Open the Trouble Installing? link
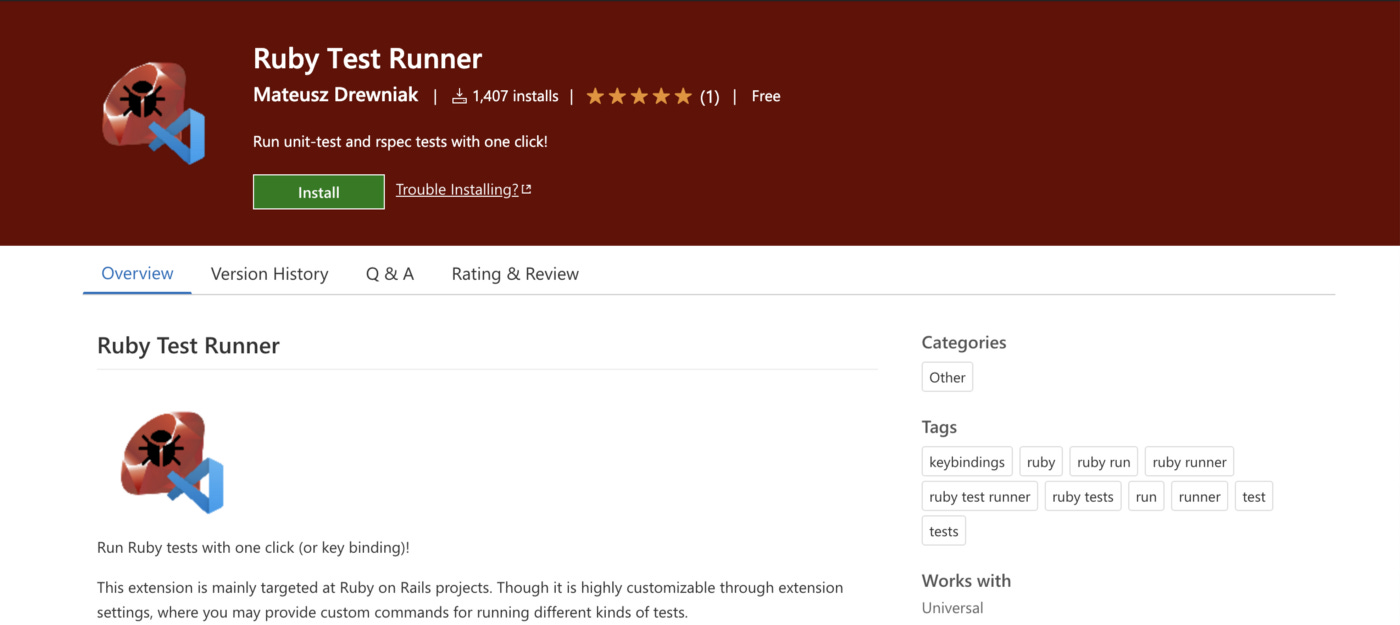Viewport: 1400px width, 625px height. click(x=457, y=190)
